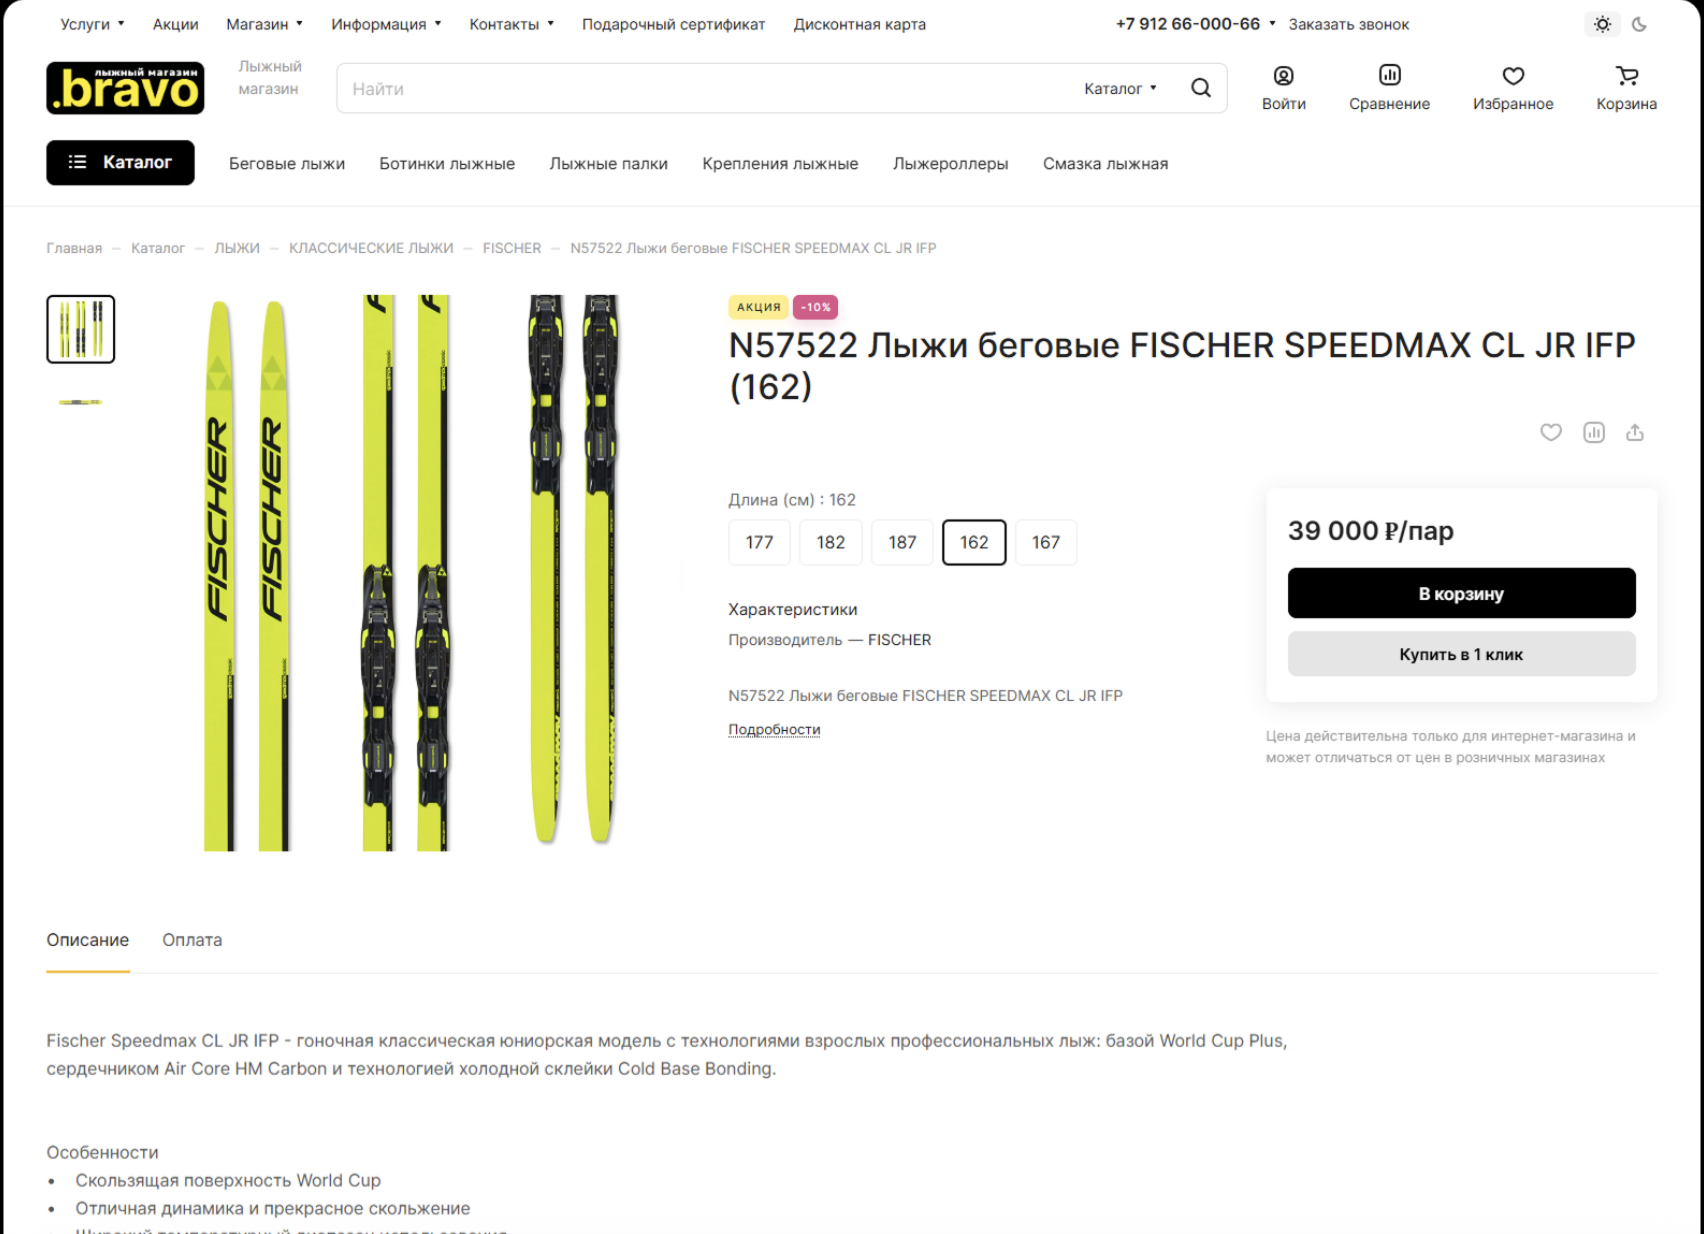Open Беговые лыжи category menu item
Image resolution: width=1704 pixels, height=1234 pixels.
(287, 164)
